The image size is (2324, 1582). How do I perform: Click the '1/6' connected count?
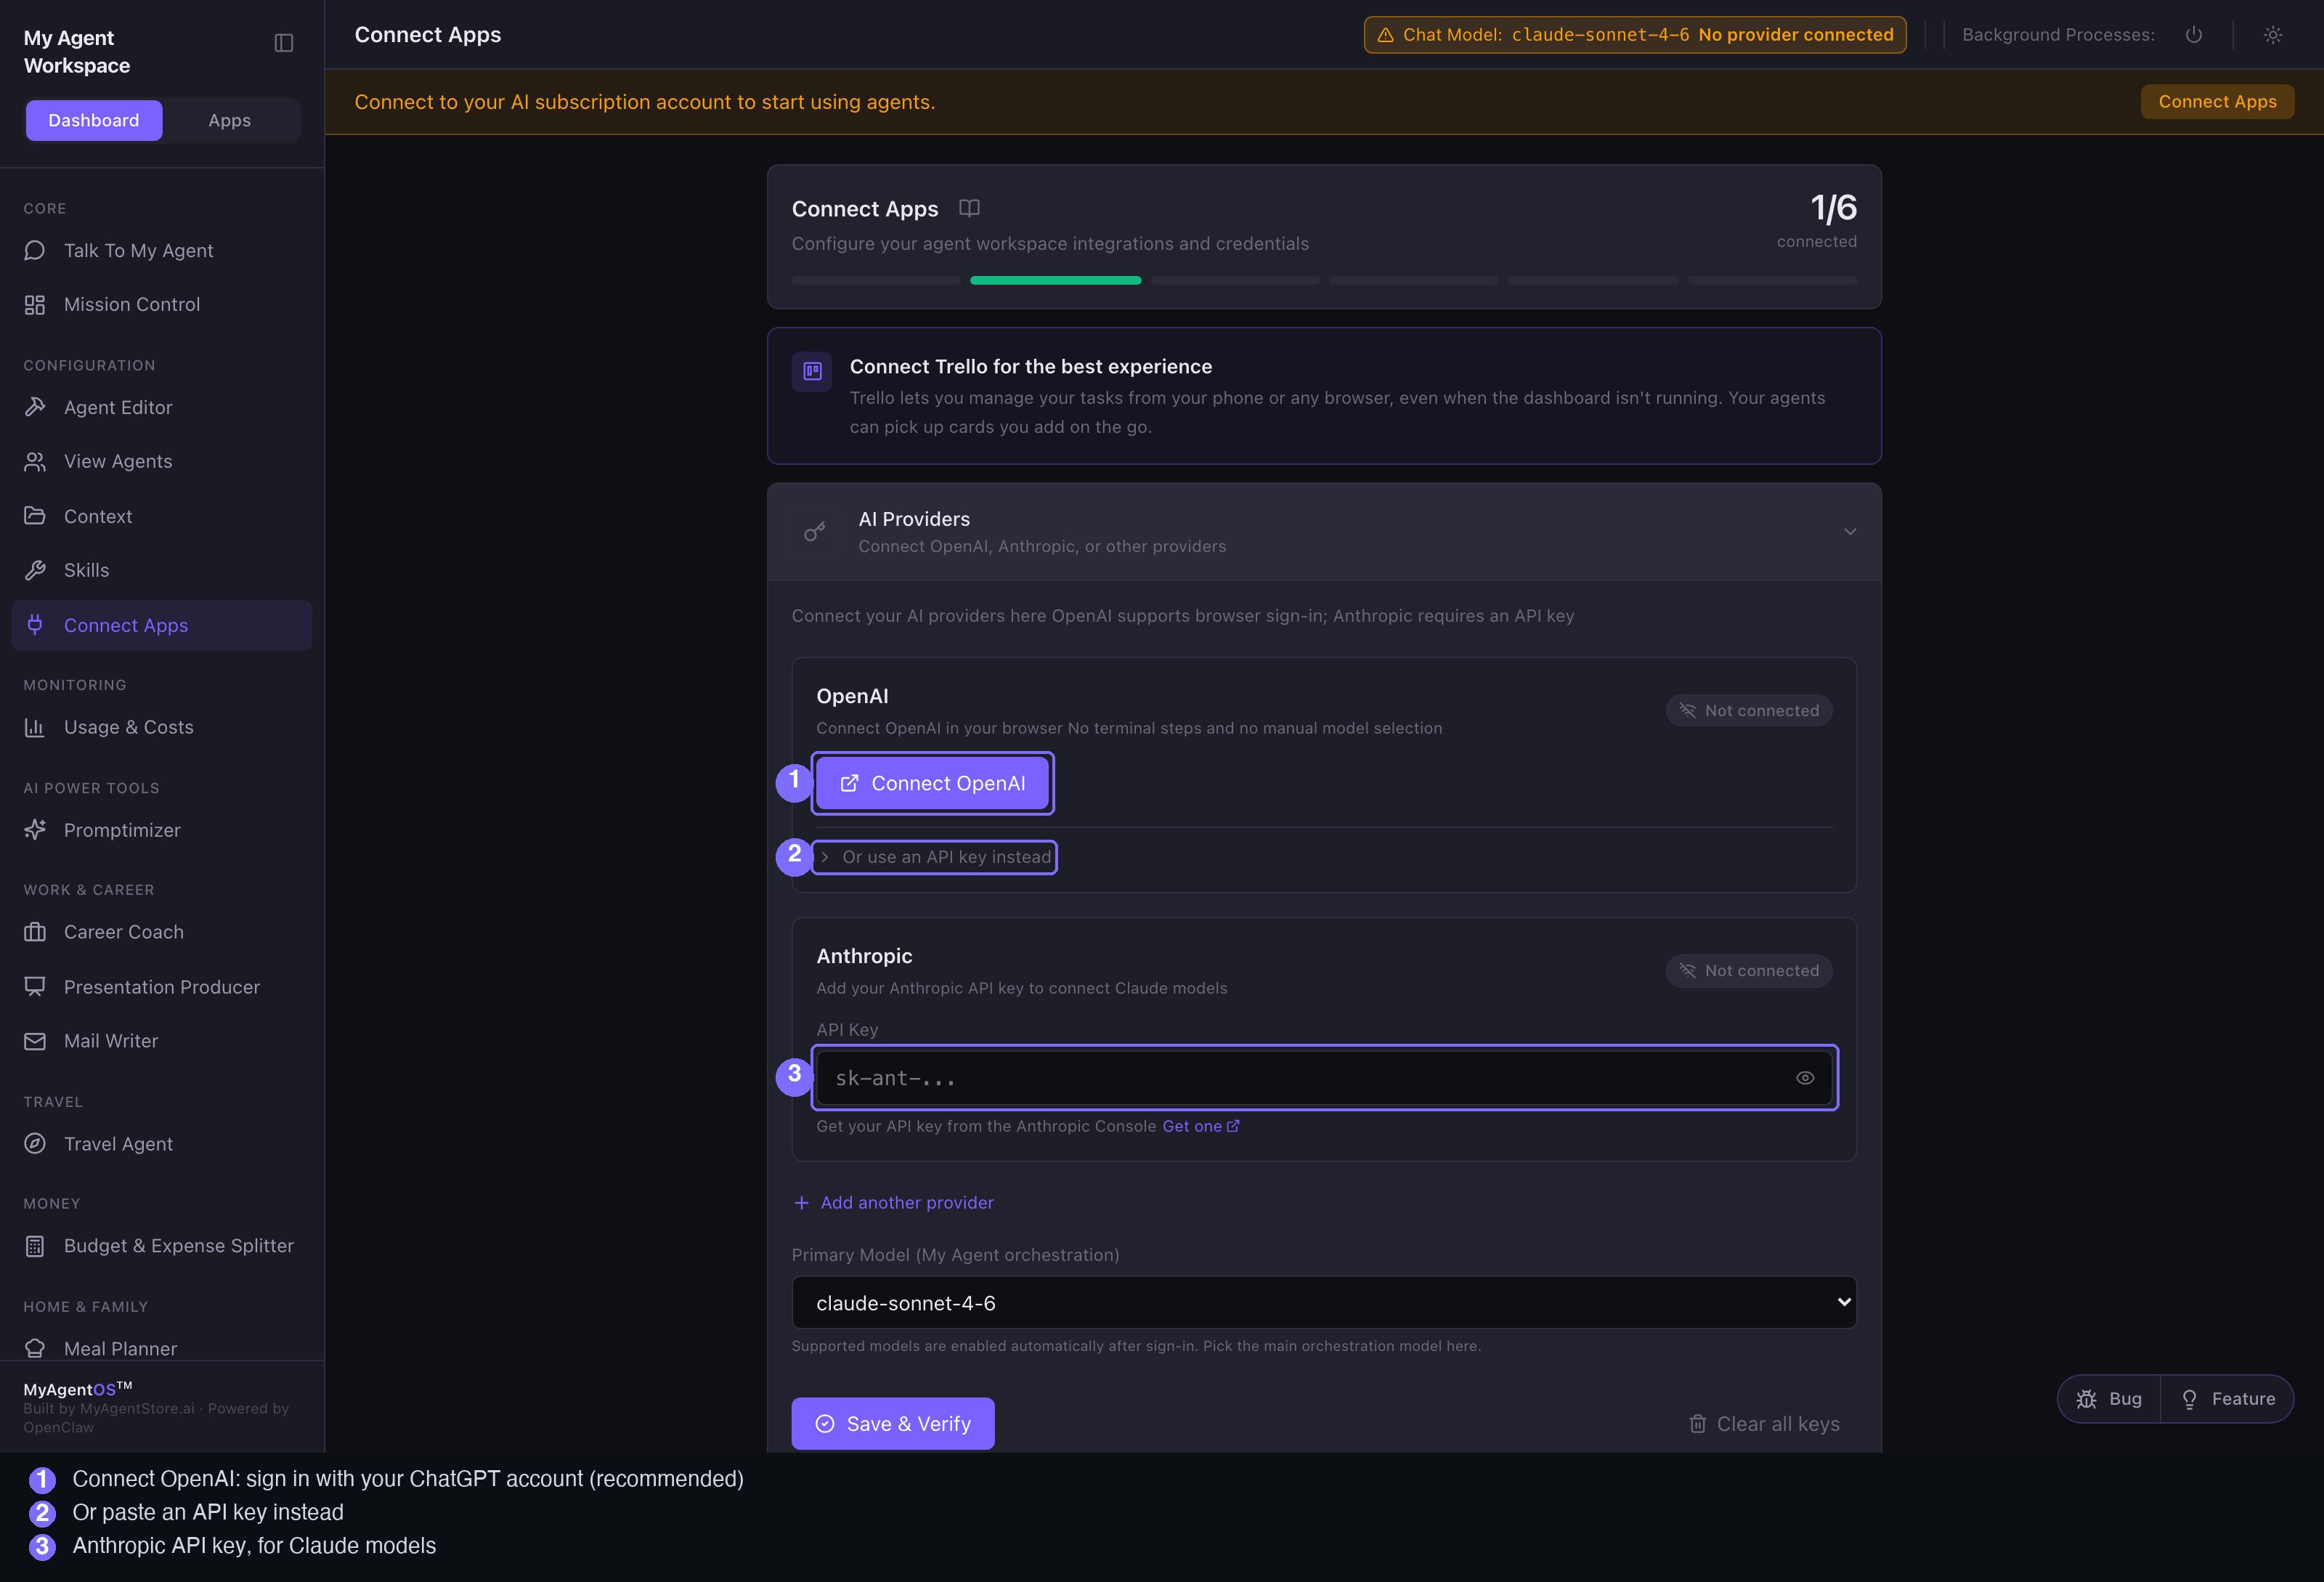click(x=1833, y=208)
